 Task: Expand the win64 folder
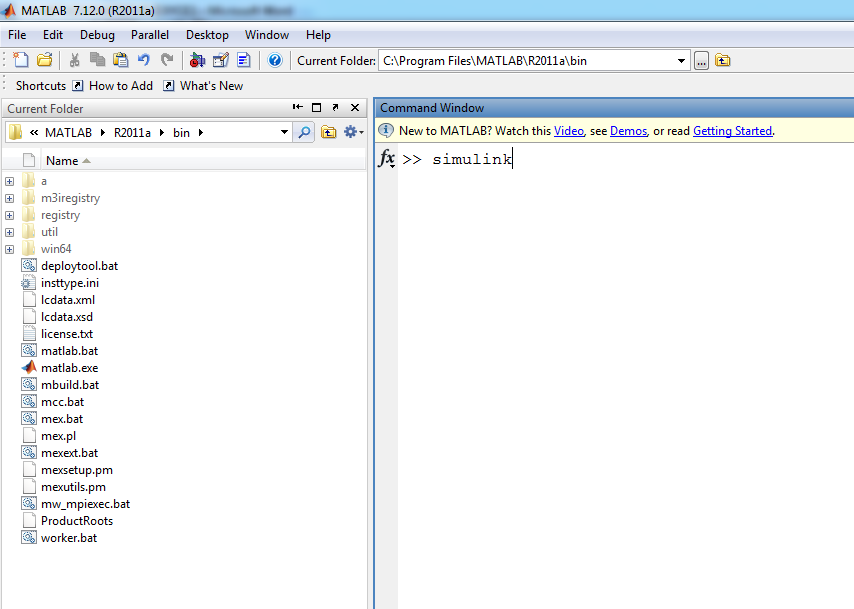pyautogui.click(x=9, y=249)
